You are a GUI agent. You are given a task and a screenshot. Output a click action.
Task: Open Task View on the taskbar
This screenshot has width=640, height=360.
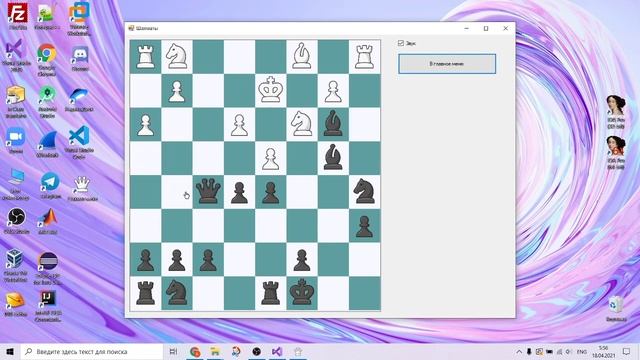point(173,351)
